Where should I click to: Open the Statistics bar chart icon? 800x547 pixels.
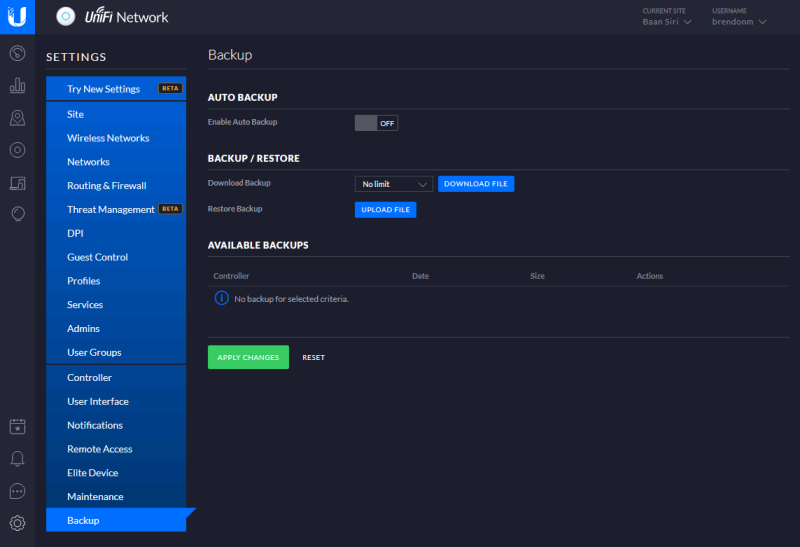tap(17, 85)
